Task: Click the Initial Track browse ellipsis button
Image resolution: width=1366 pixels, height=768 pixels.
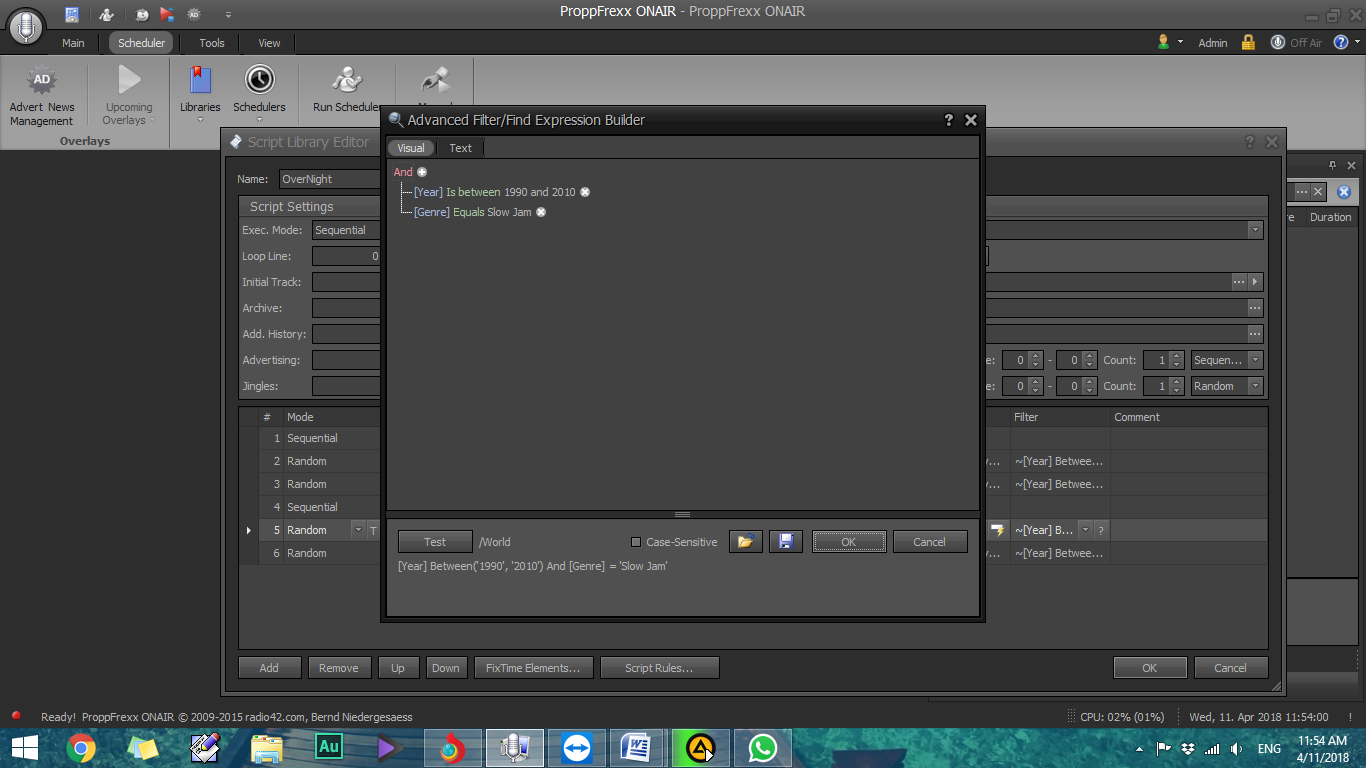Action: 1239,282
